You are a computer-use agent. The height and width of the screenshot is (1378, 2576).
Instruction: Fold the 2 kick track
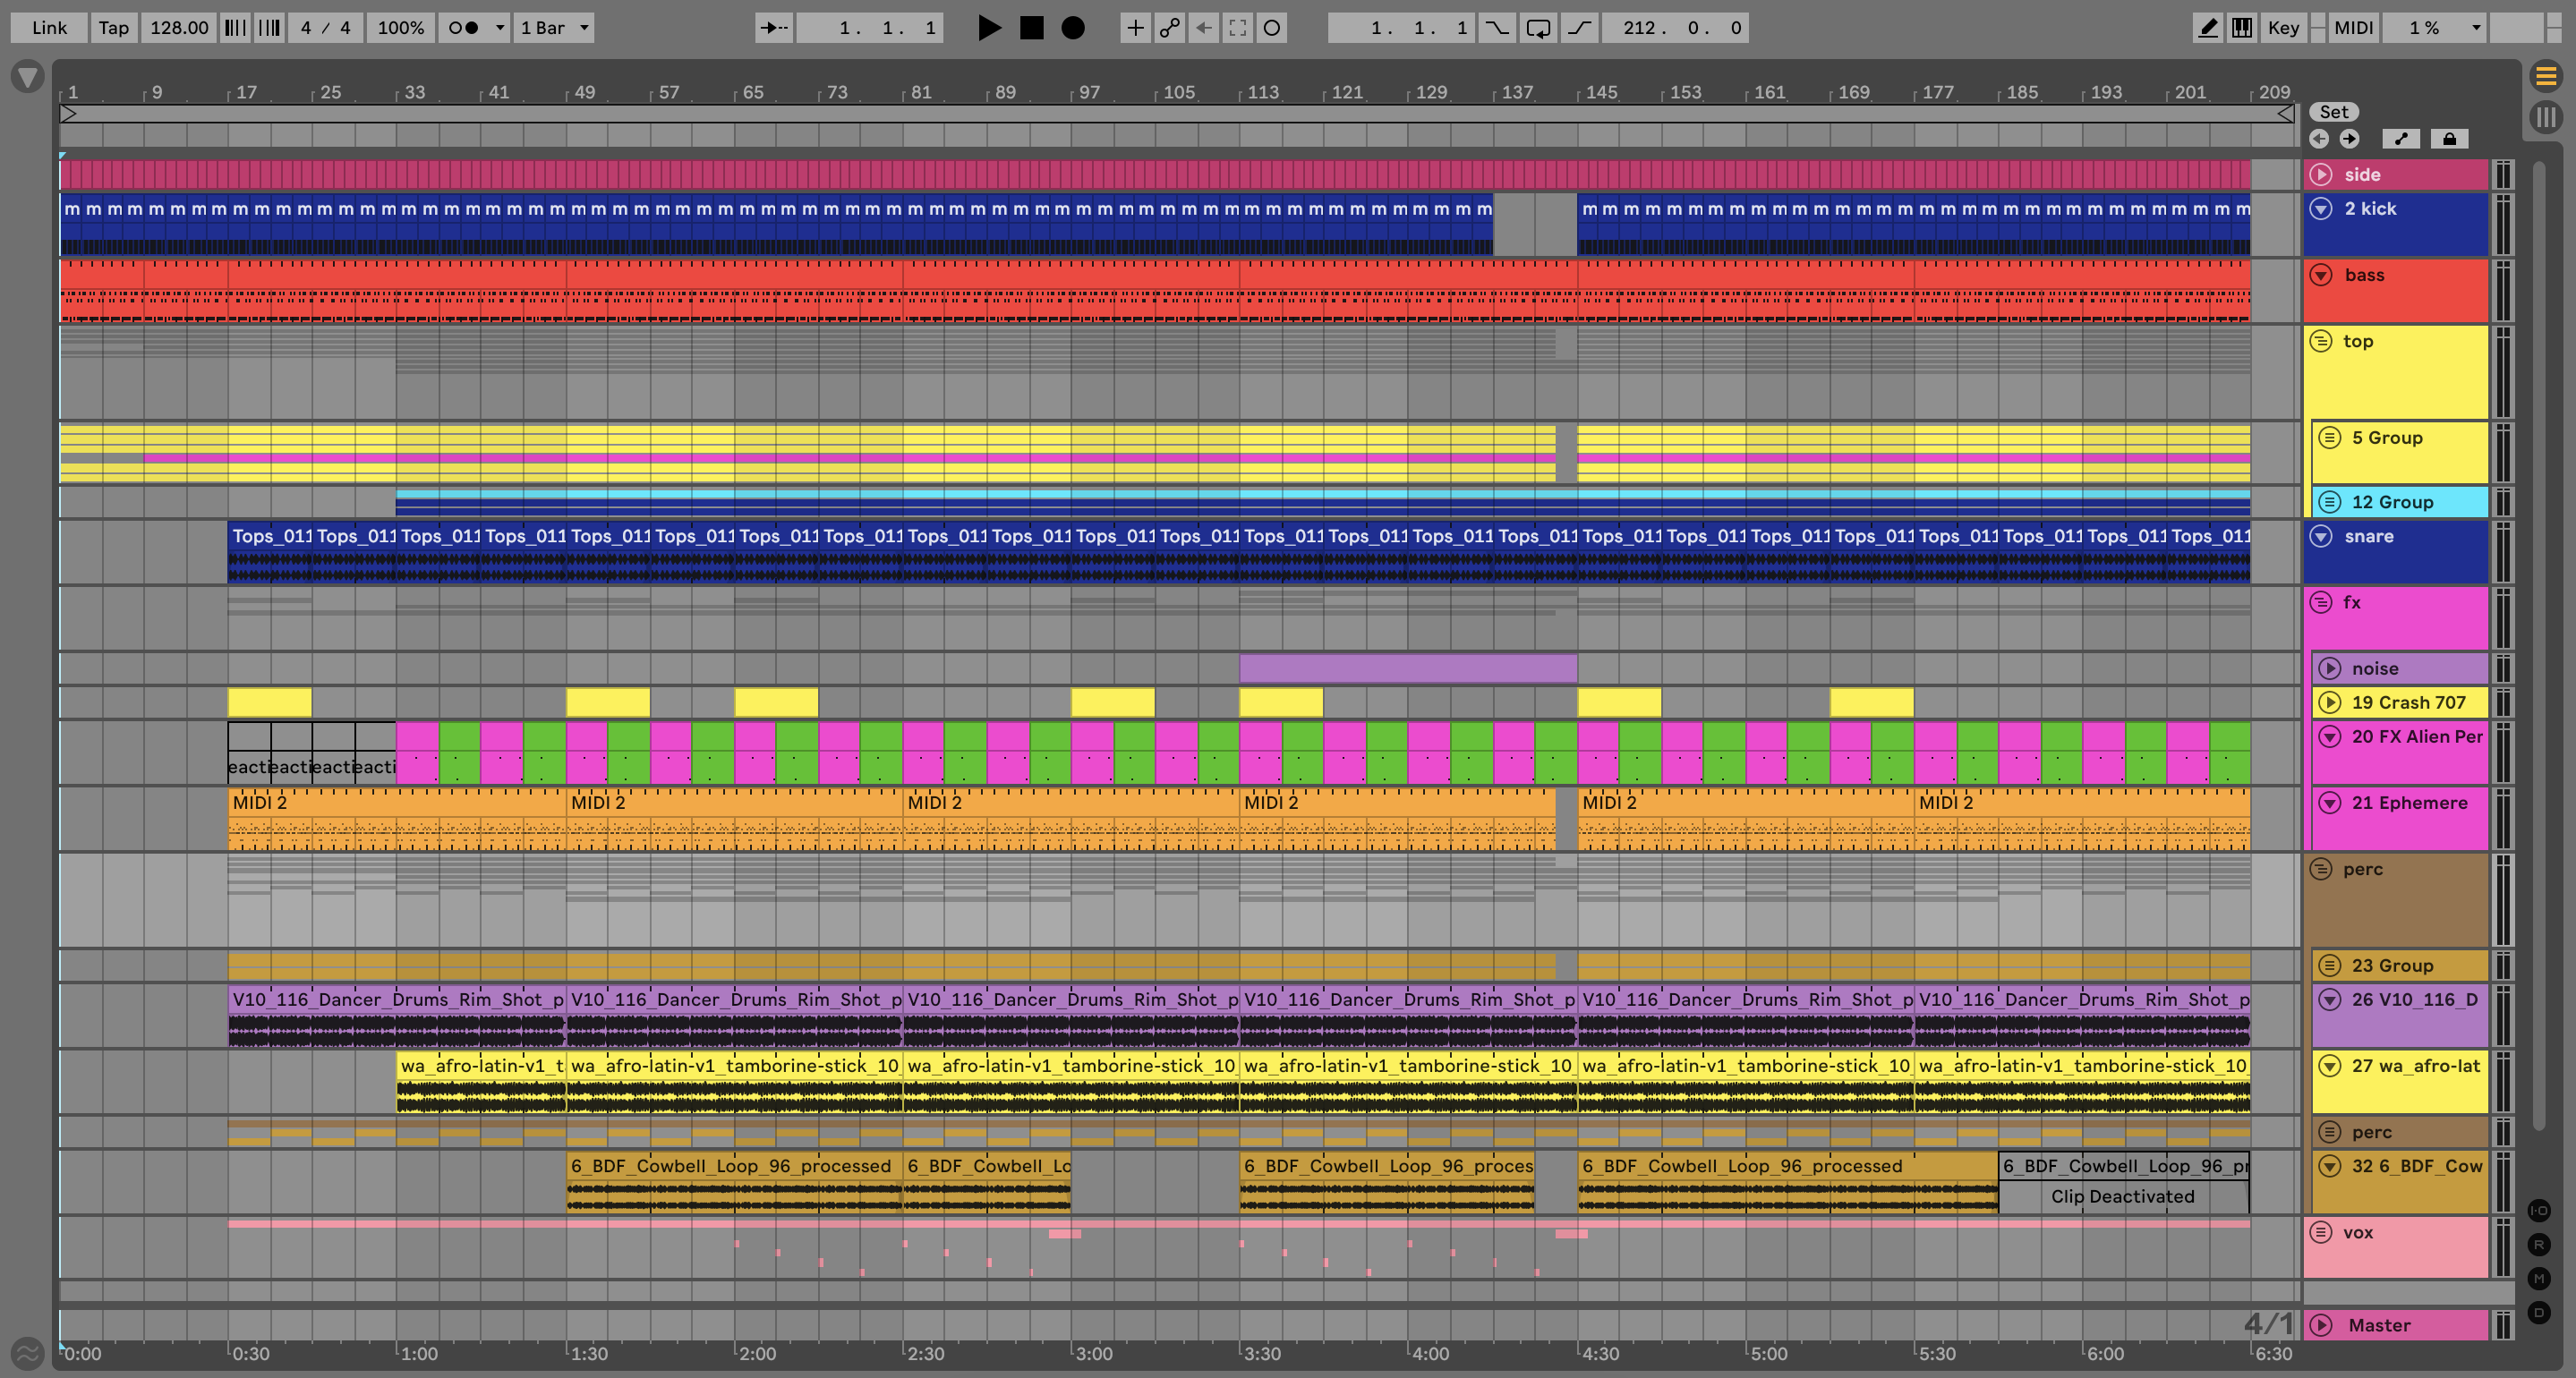tap(2321, 208)
